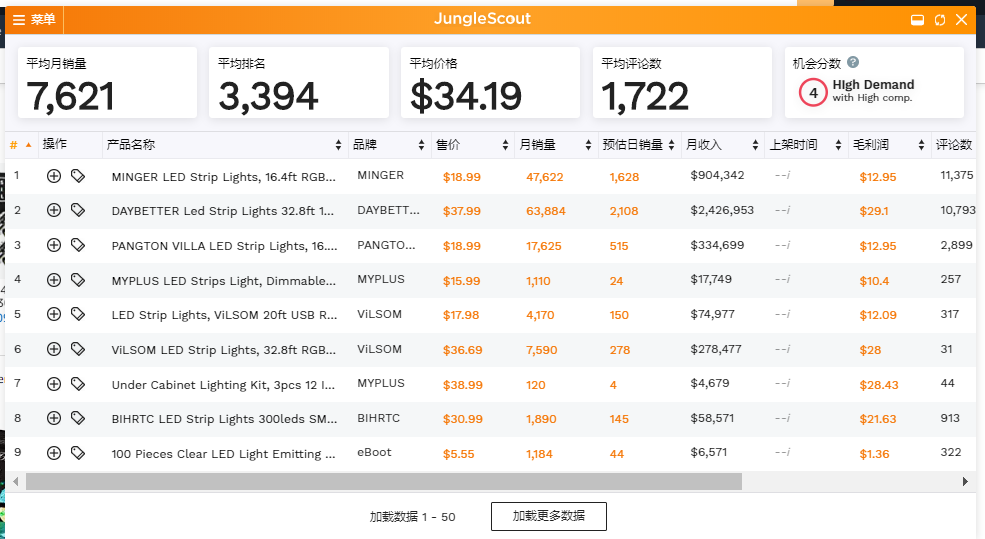This screenshot has width=985, height=539.
Task: Tag the DAYBETTER Led Strip Lights product
Action: (x=78, y=210)
